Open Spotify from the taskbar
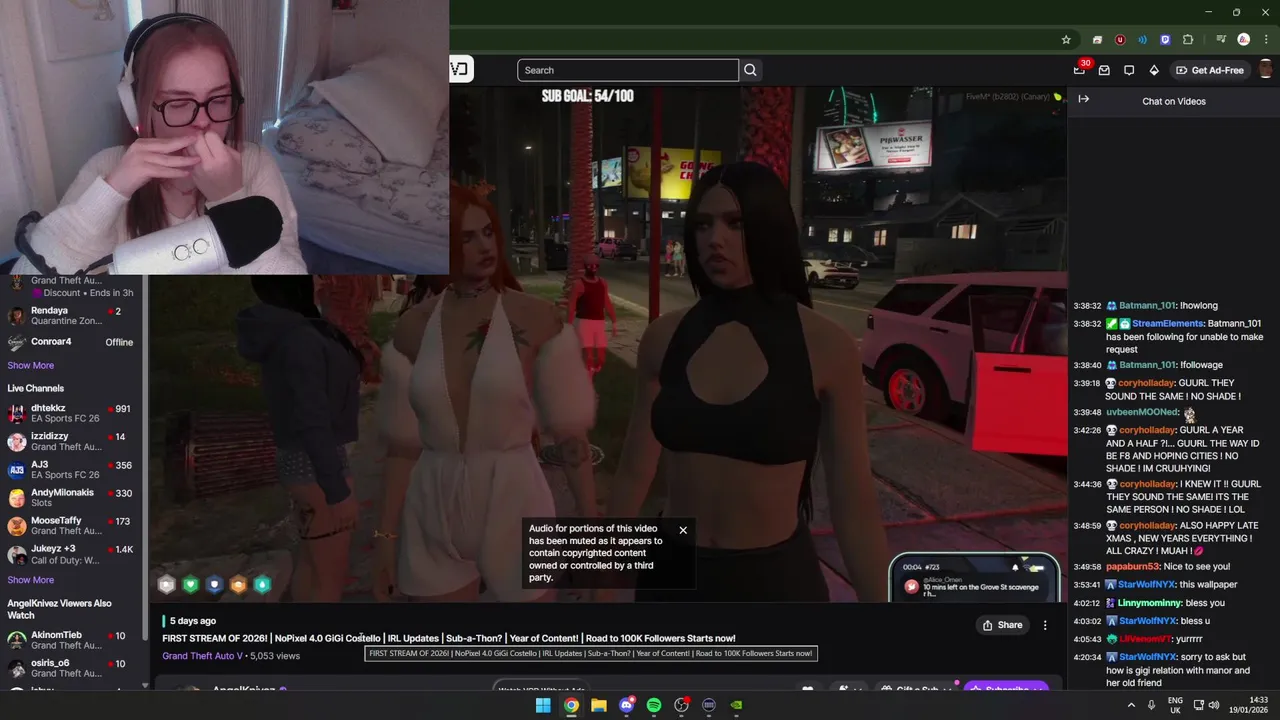Image resolution: width=1280 pixels, height=720 pixels. click(x=654, y=705)
